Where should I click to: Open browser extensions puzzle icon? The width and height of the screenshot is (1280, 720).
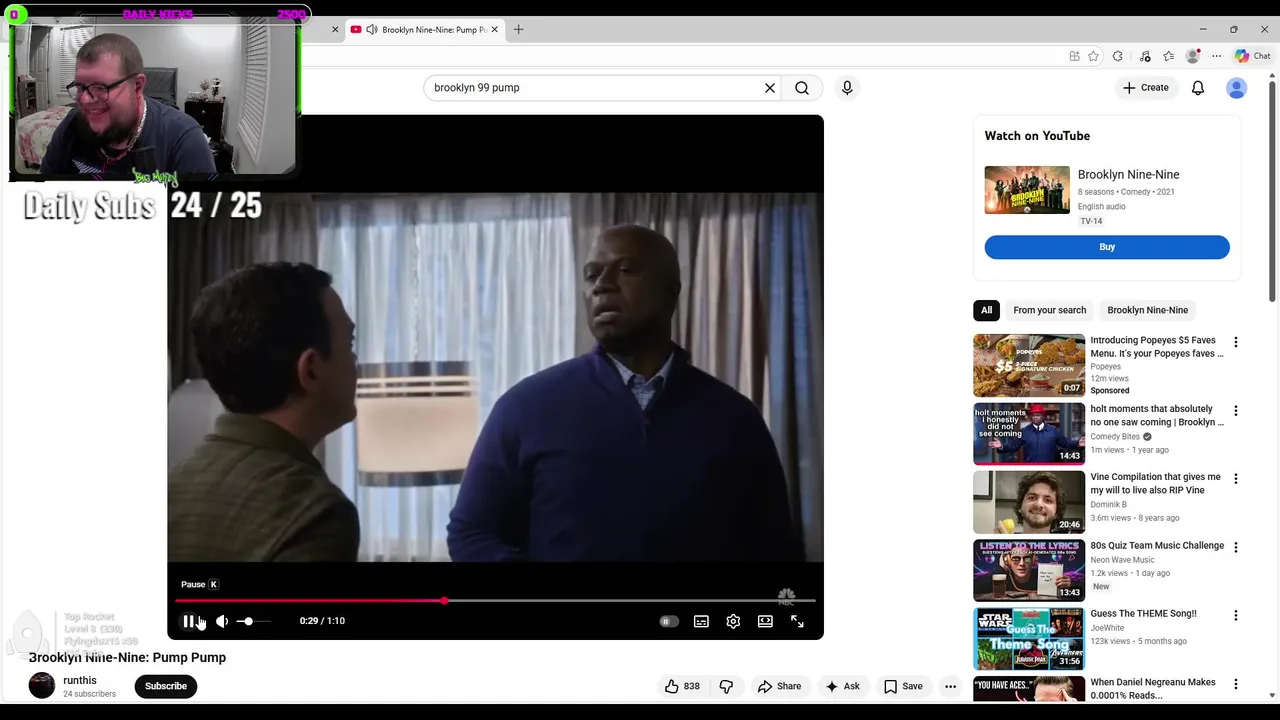pos(1118,56)
